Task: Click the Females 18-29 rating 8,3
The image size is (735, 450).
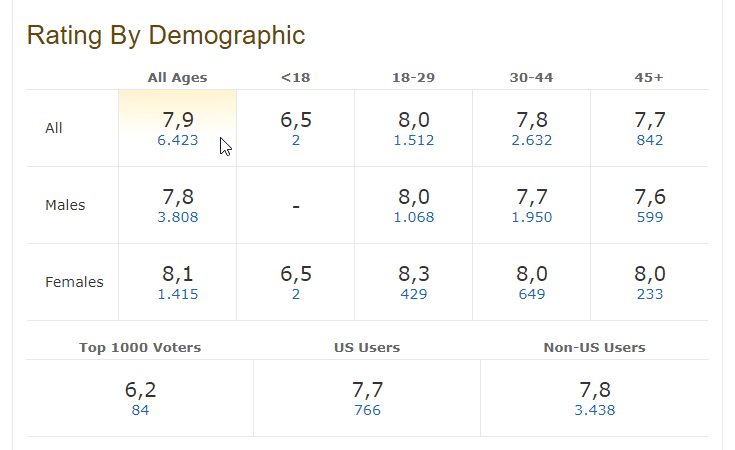Action: (414, 274)
